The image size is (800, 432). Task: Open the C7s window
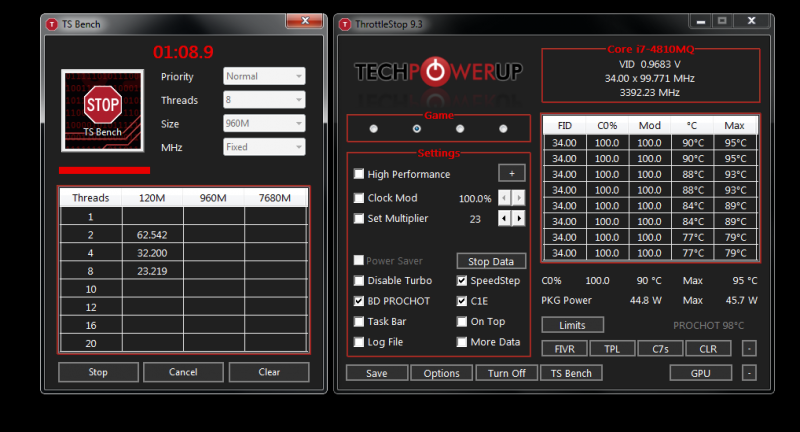660,349
